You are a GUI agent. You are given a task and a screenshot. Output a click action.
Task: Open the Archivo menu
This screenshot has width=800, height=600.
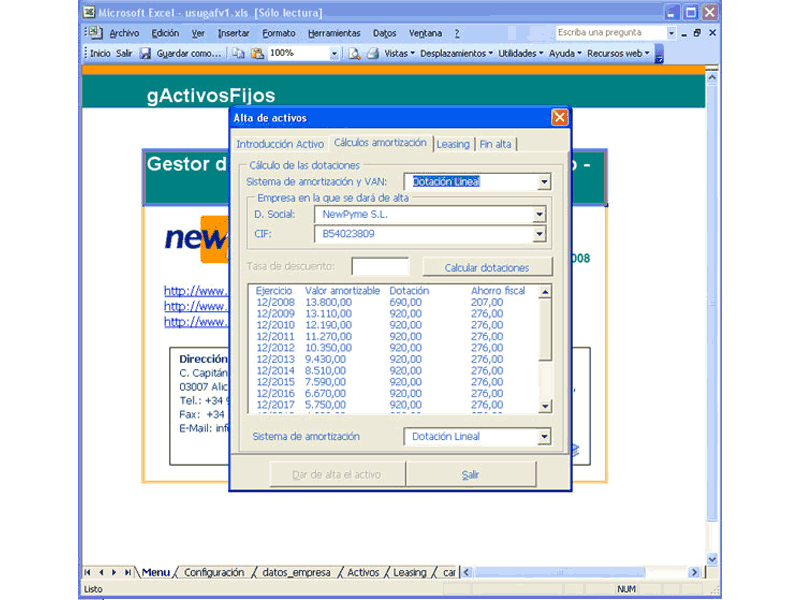click(x=124, y=33)
